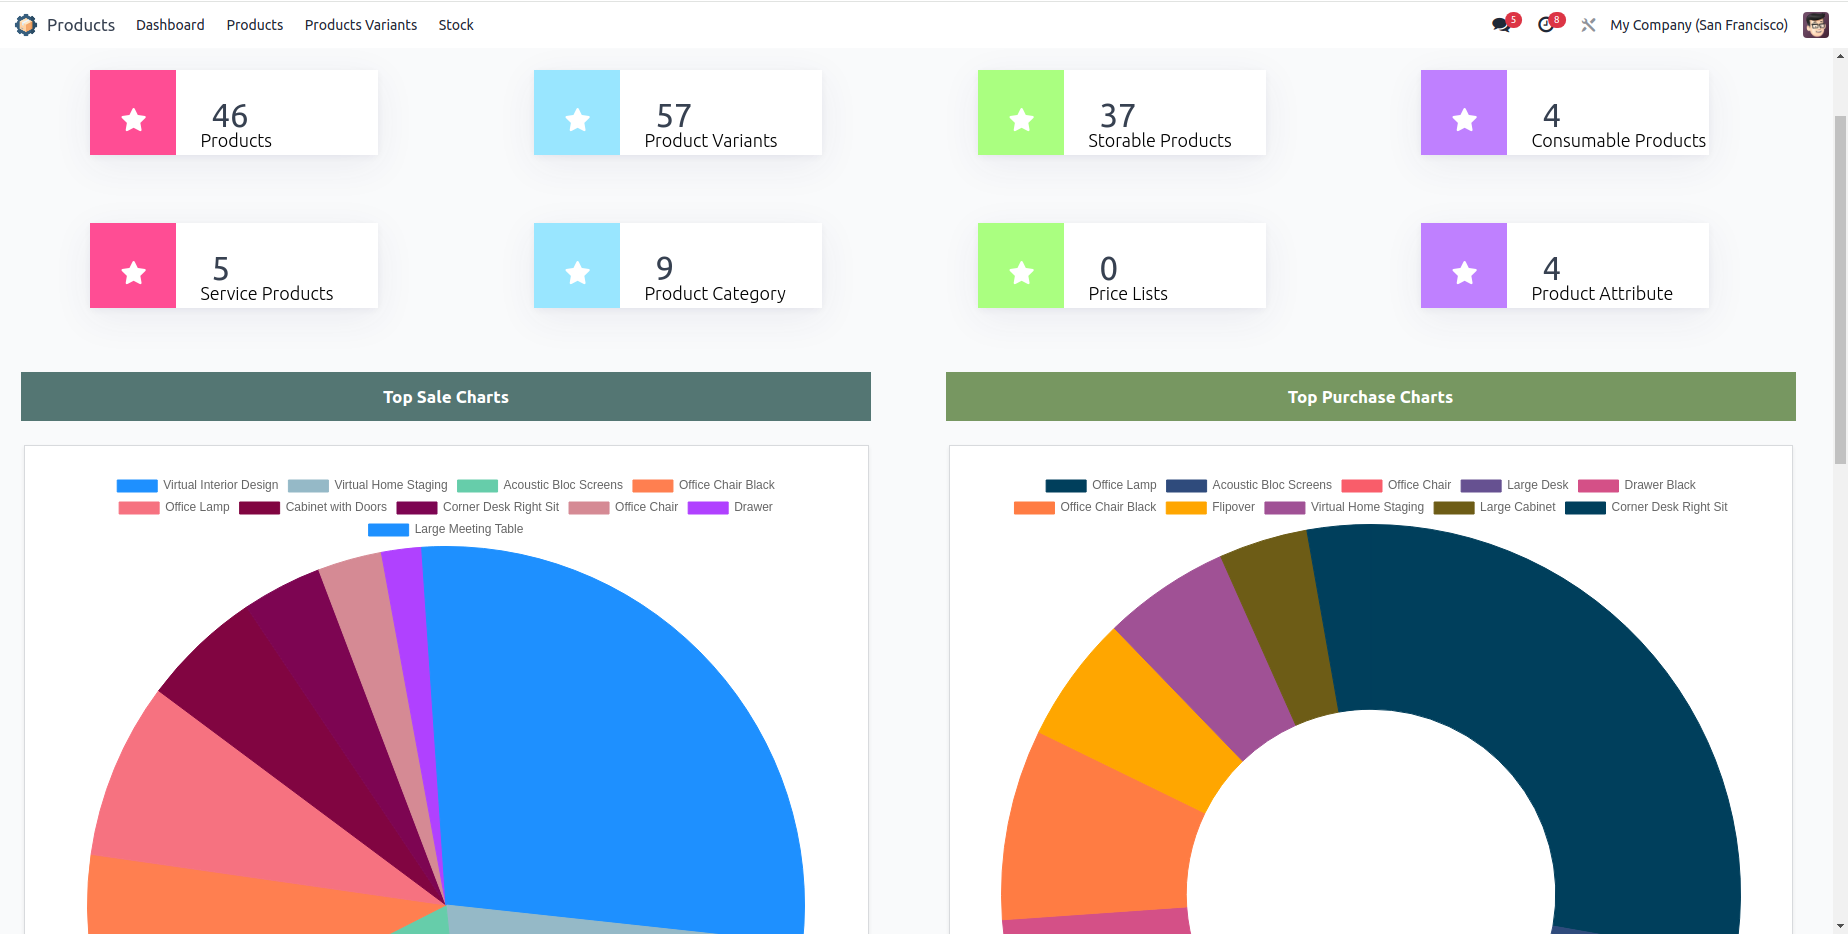
Task: Toggle Office Chair in sale legend
Action: [623, 507]
